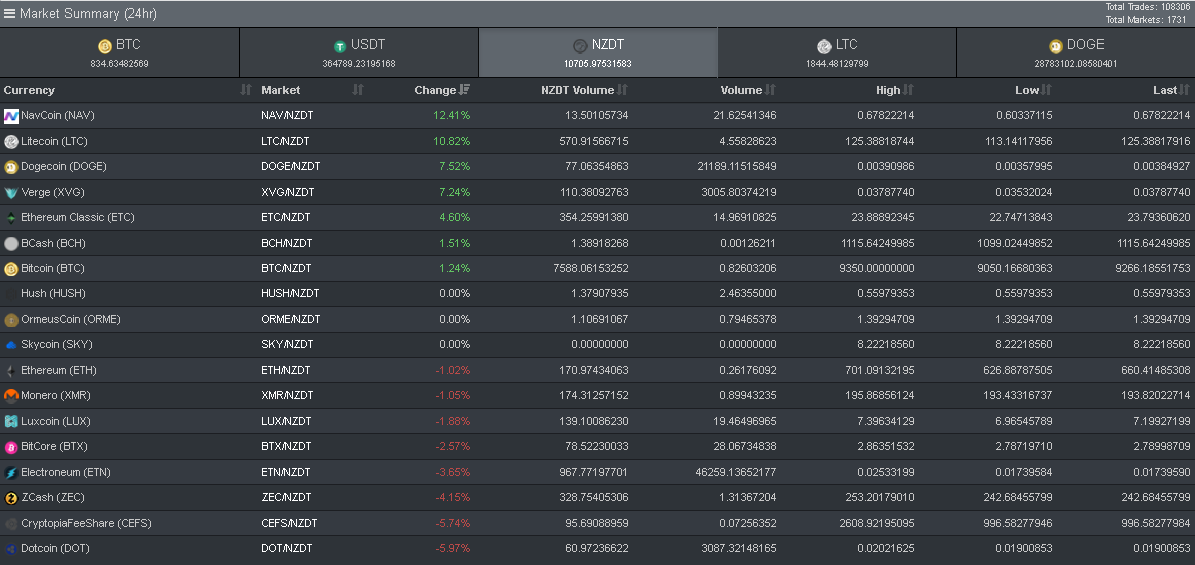Open the NAV/NZDT market
The height and width of the screenshot is (565, 1195).
287,115
